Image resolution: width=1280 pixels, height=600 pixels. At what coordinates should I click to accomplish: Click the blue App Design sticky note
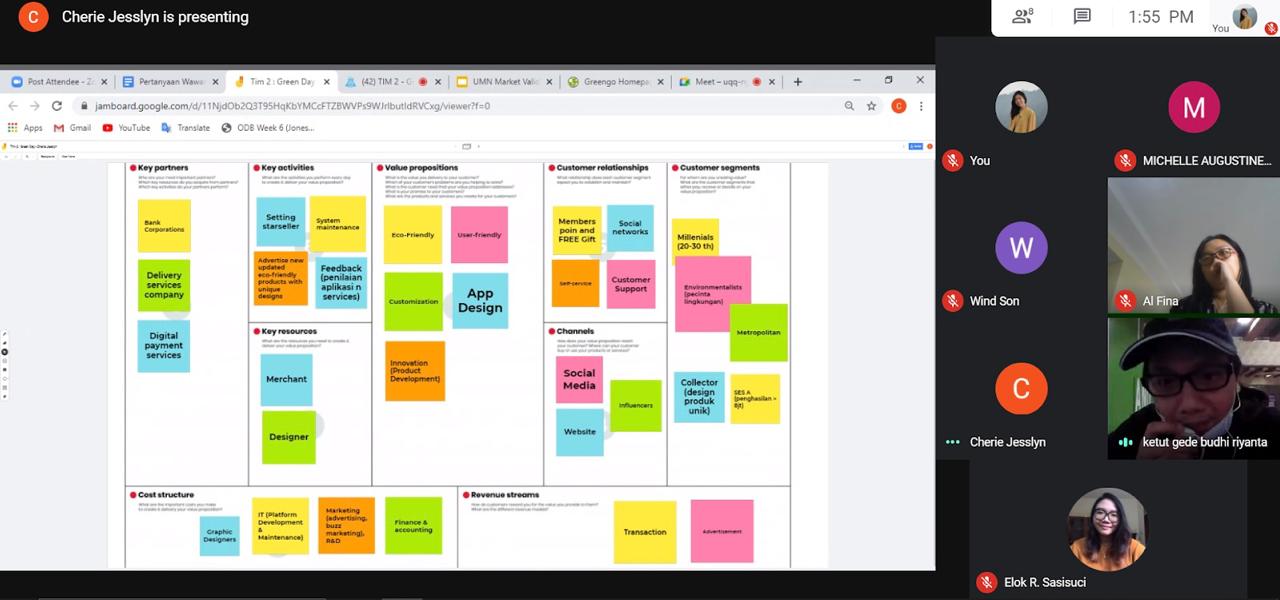tap(480, 300)
